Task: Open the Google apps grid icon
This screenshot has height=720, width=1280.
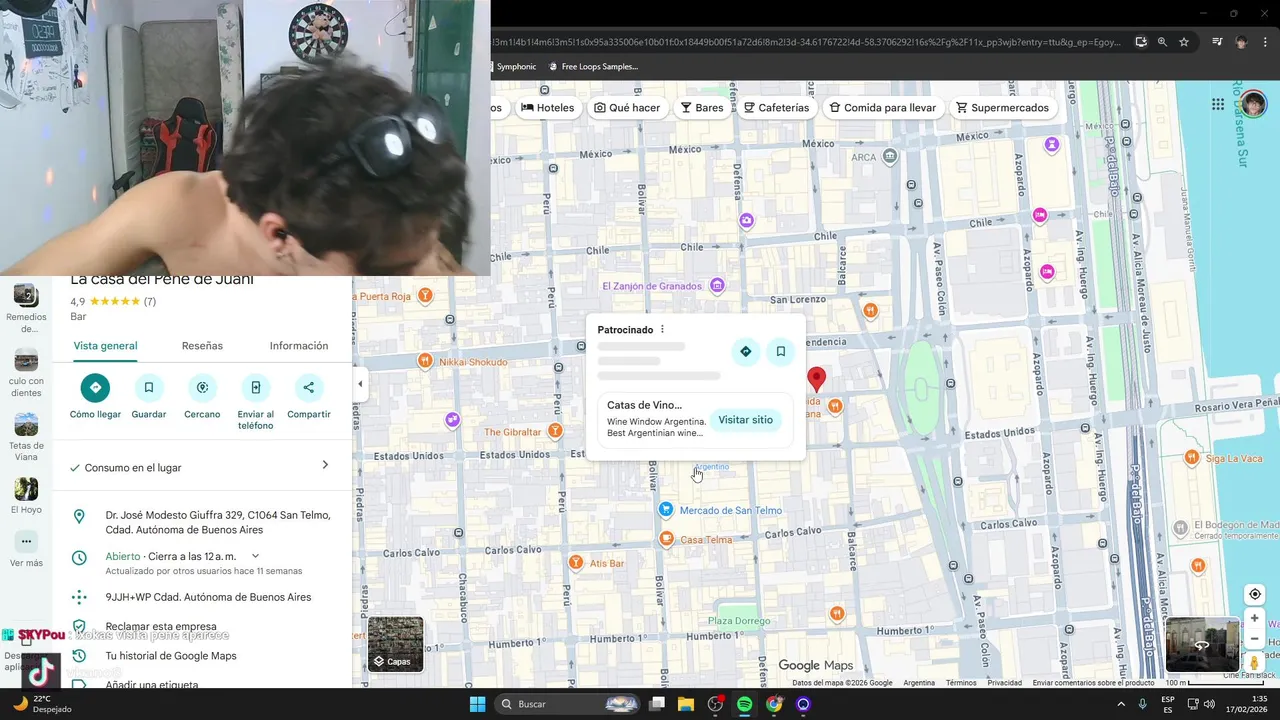Action: click(1218, 104)
